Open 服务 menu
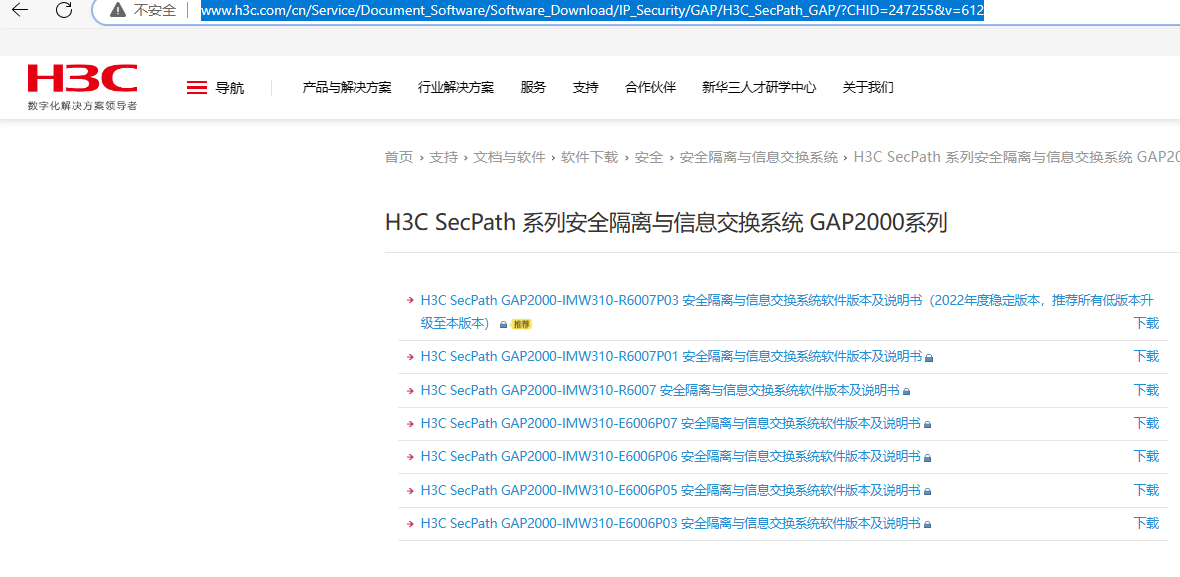 pyautogui.click(x=533, y=87)
